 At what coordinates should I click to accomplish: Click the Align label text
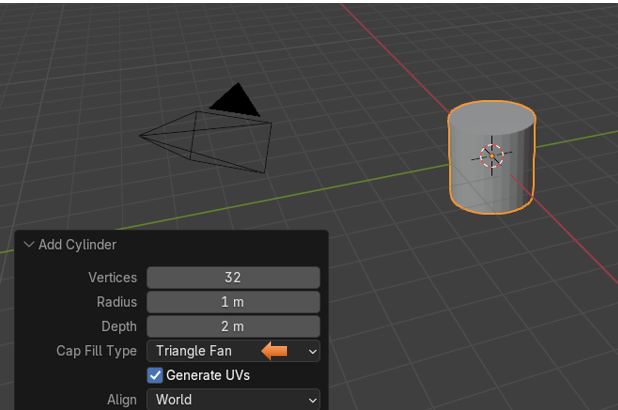click(121, 399)
